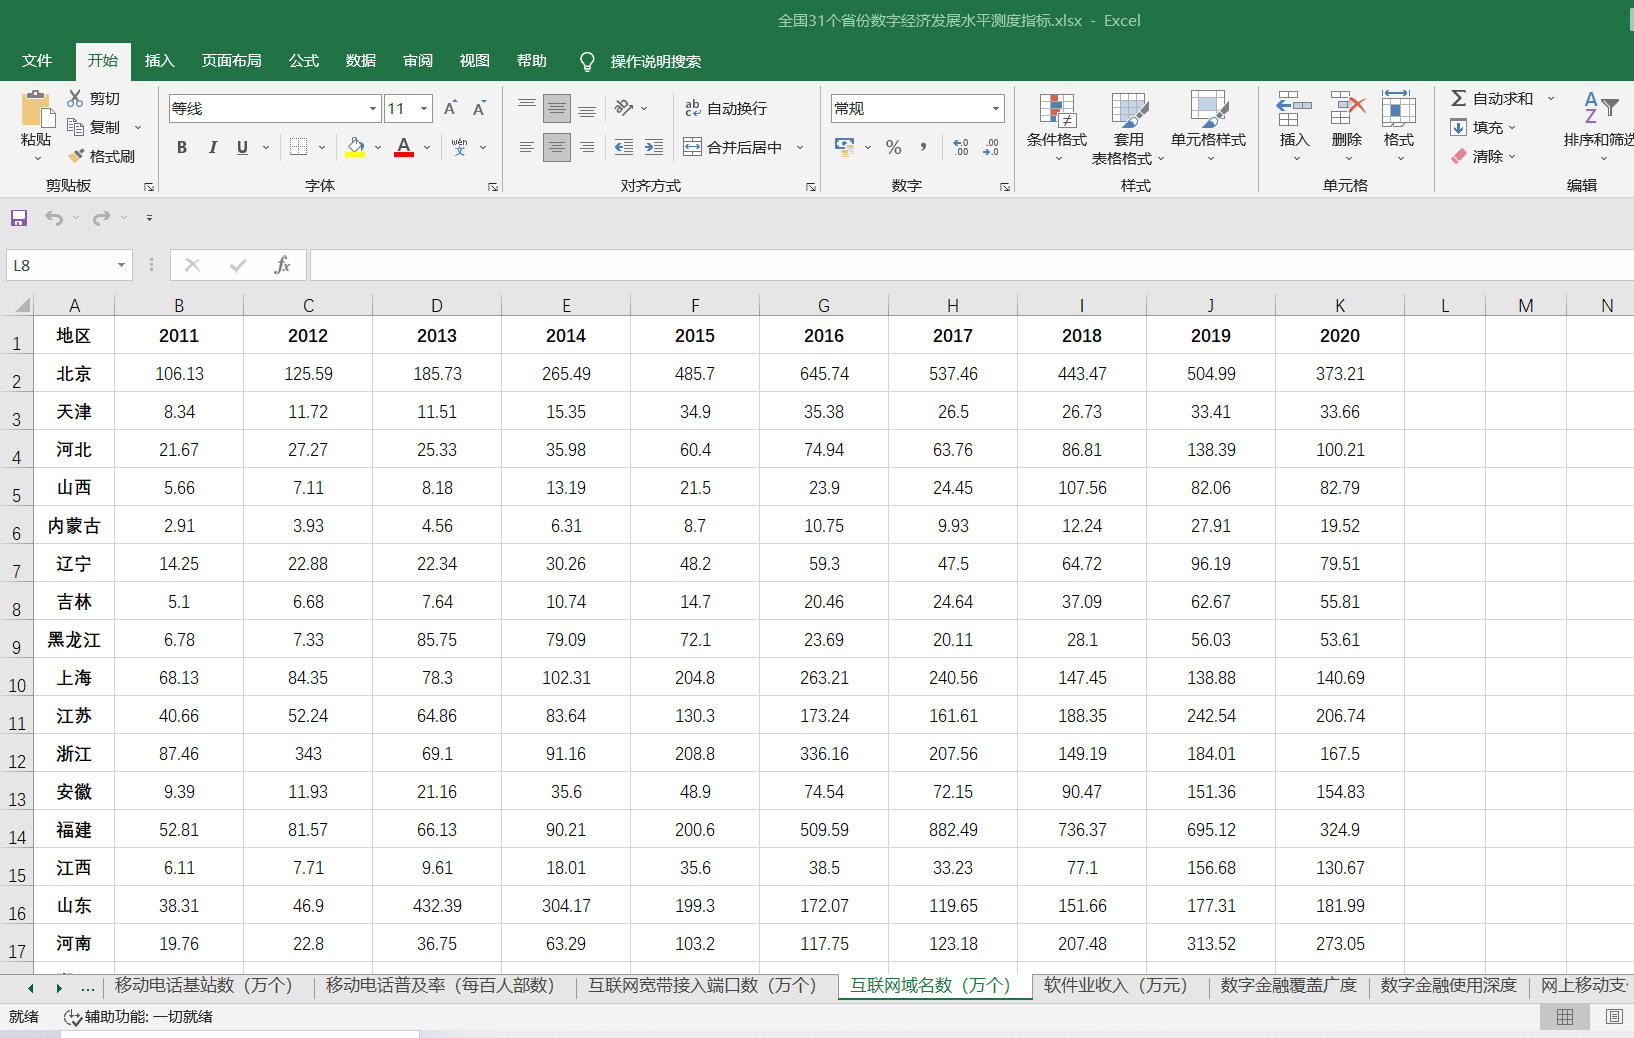Image resolution: width=1634 pixels, height=1038 pixels.
Task: Select cell containing 北京 in column A
Action: pos(74,374)
